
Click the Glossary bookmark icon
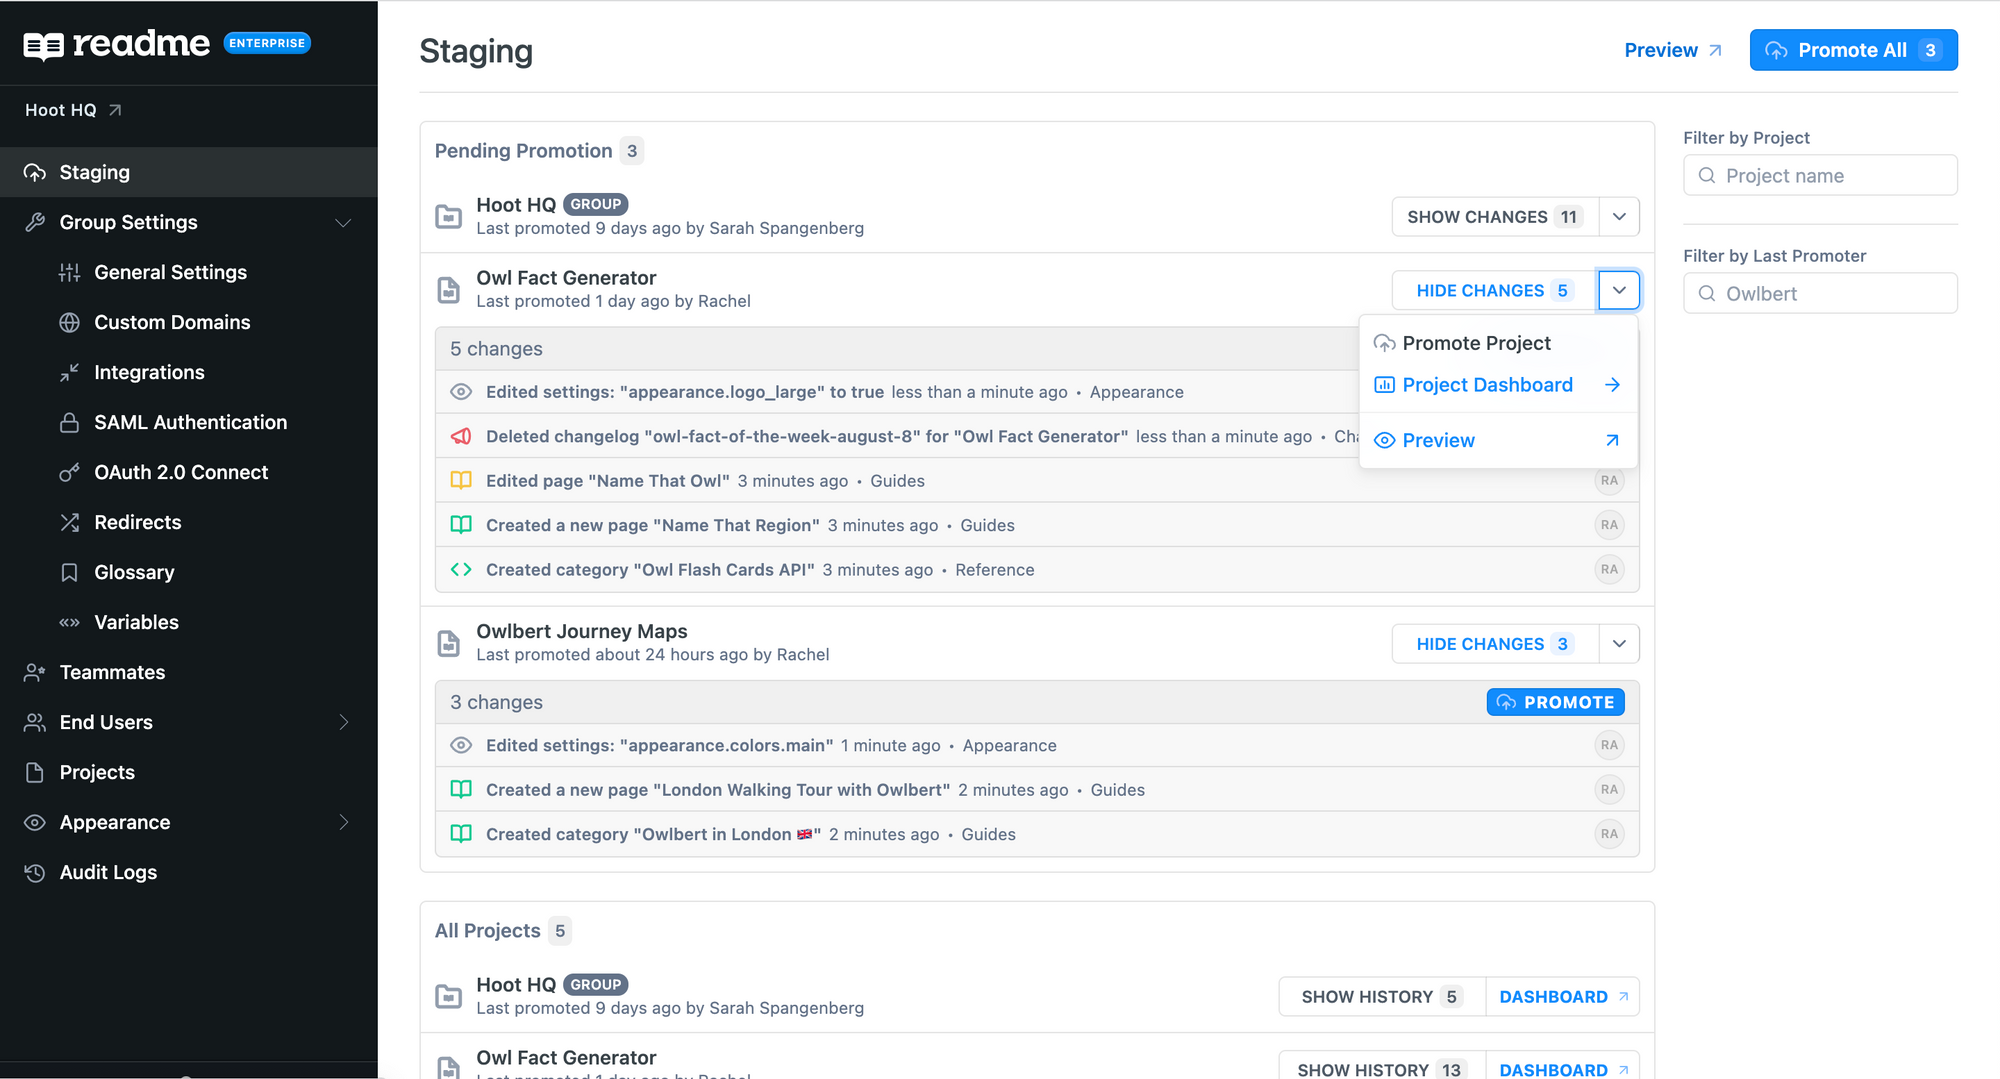(x=69, y=572)
